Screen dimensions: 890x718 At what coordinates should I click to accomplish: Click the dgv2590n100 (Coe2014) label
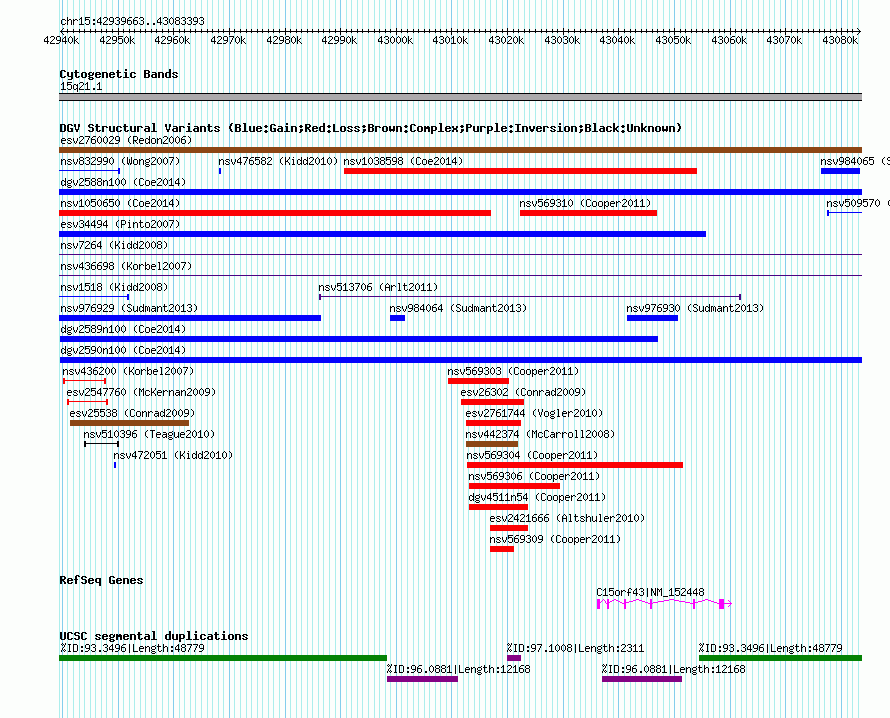pos(123,350)
